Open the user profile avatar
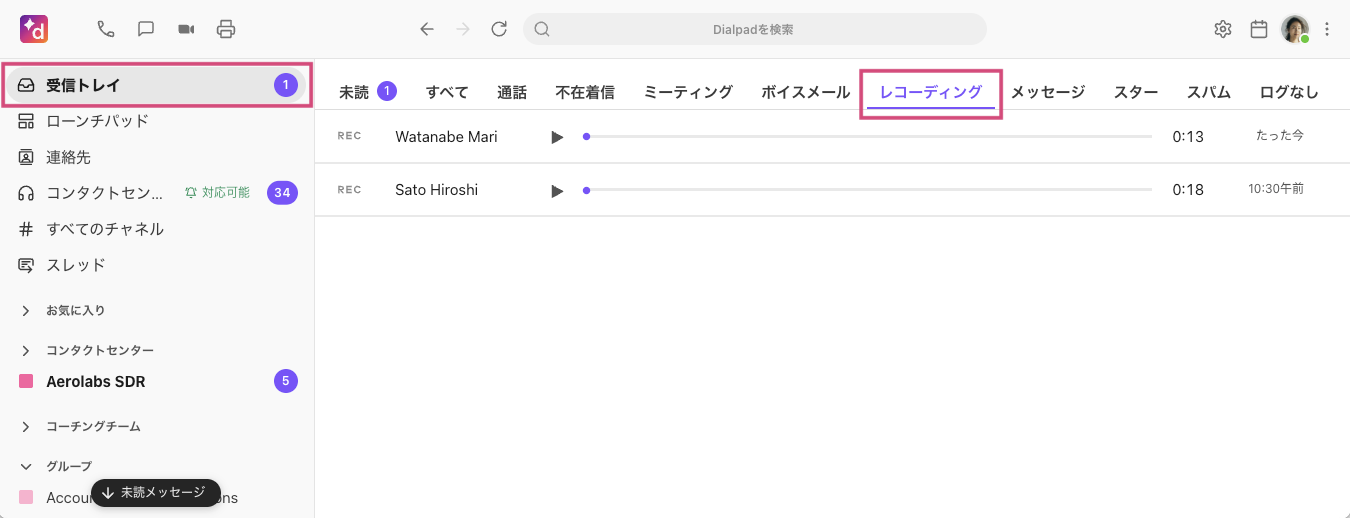The image size is (1350, 518). point(1295,29)
